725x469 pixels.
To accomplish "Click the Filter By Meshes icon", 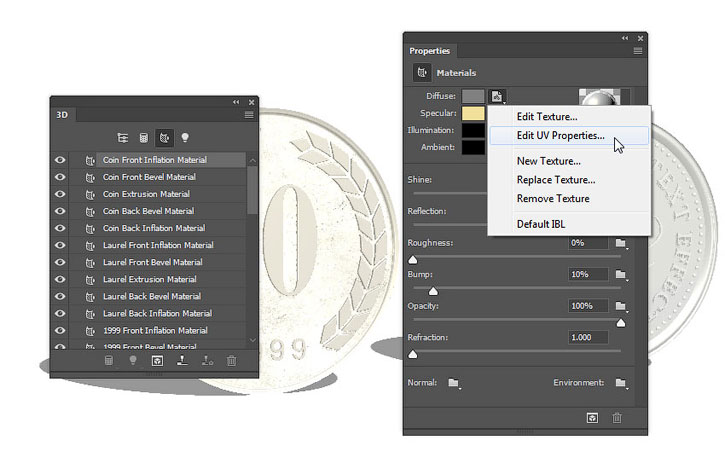I will pos(143,138).
